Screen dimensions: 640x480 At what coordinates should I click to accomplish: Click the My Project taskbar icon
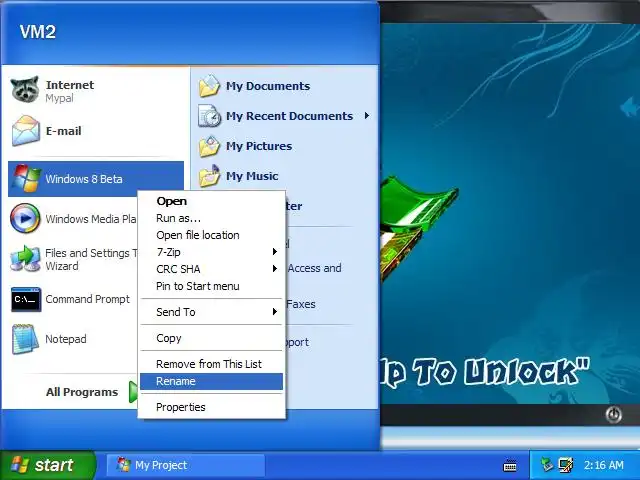(123, 465)
